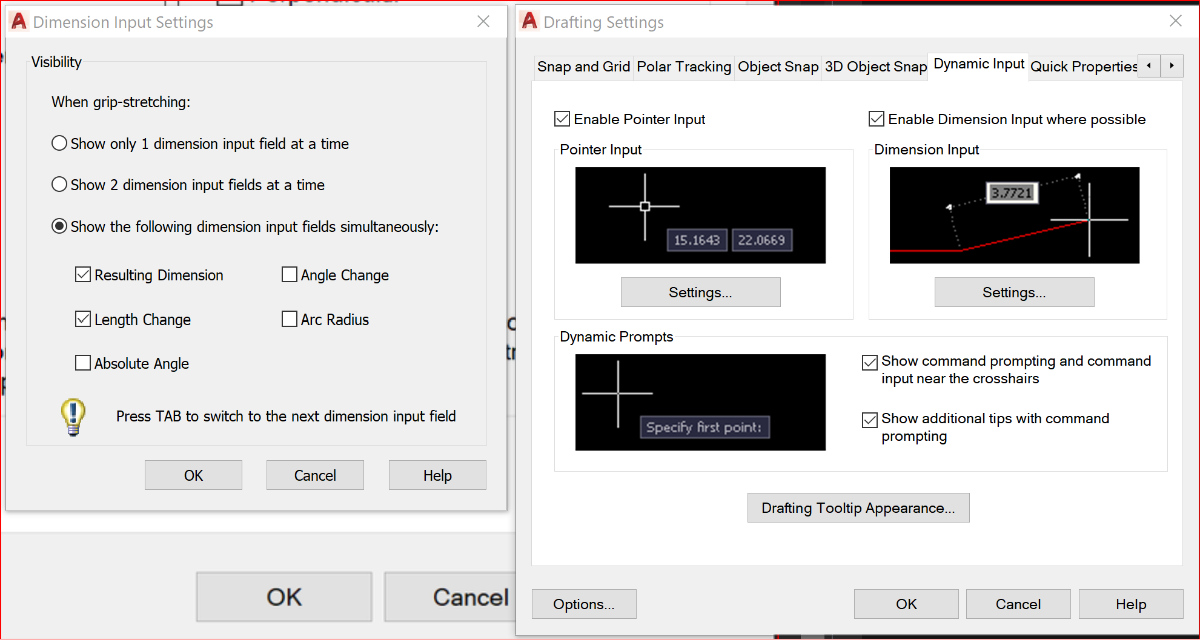Toggle the Resulting Dimension checkbox
The height and width of the screenshot is (640, 1200).
coord(83,275)
